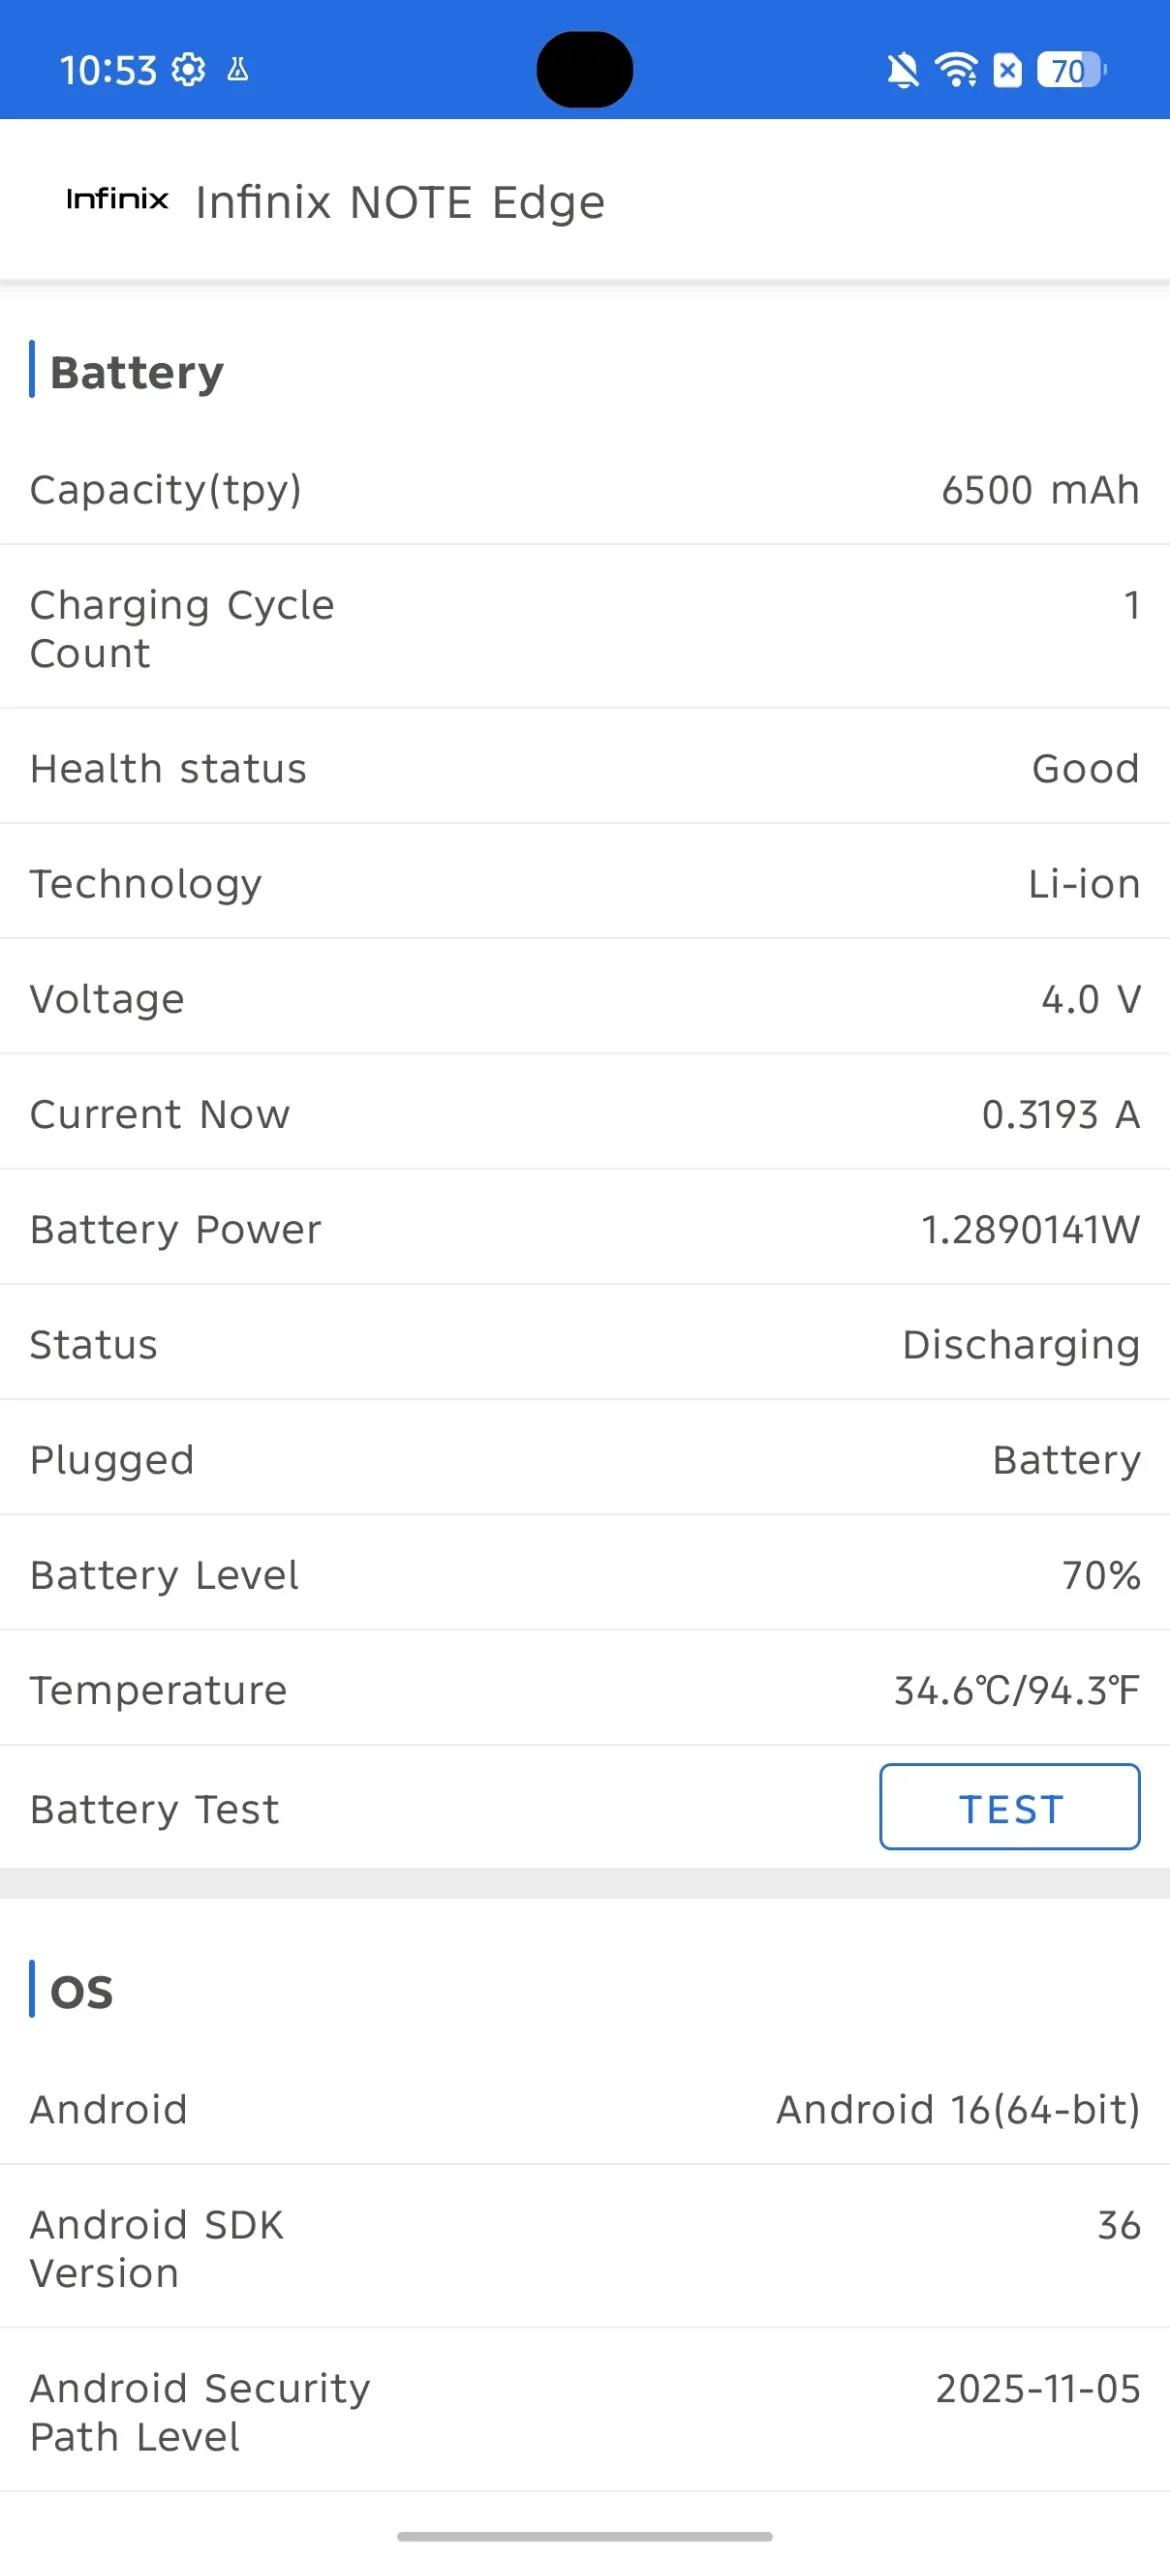Tap the flask icon beside the gear
This screenshot has height=2560, width=1170.
[x=238, y=70]
